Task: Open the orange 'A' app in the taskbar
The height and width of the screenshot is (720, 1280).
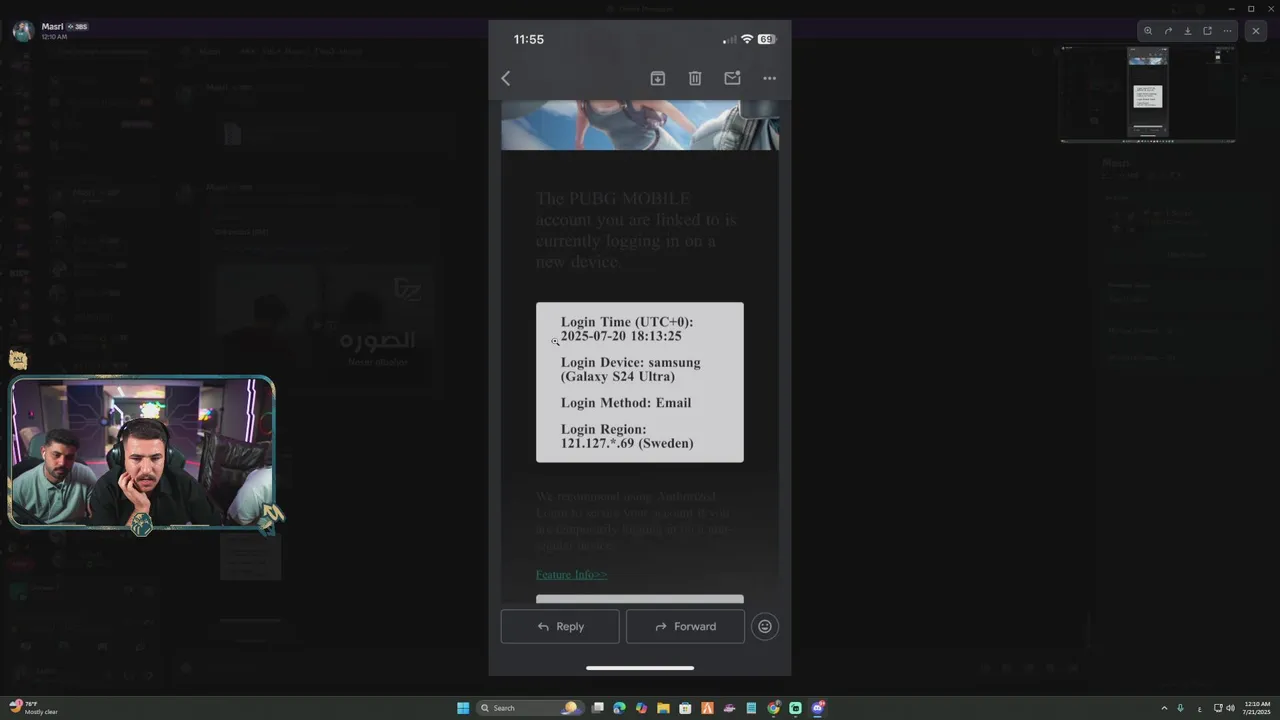Action: tap(707, 708)
